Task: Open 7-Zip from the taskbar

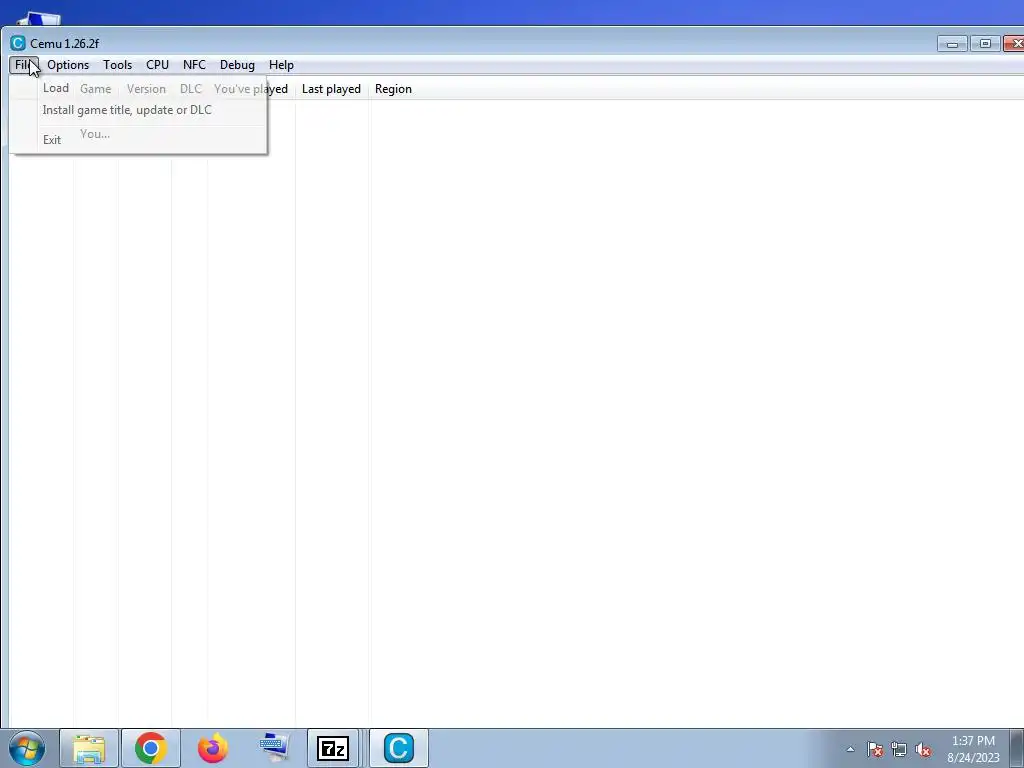Action: (333, 748)
